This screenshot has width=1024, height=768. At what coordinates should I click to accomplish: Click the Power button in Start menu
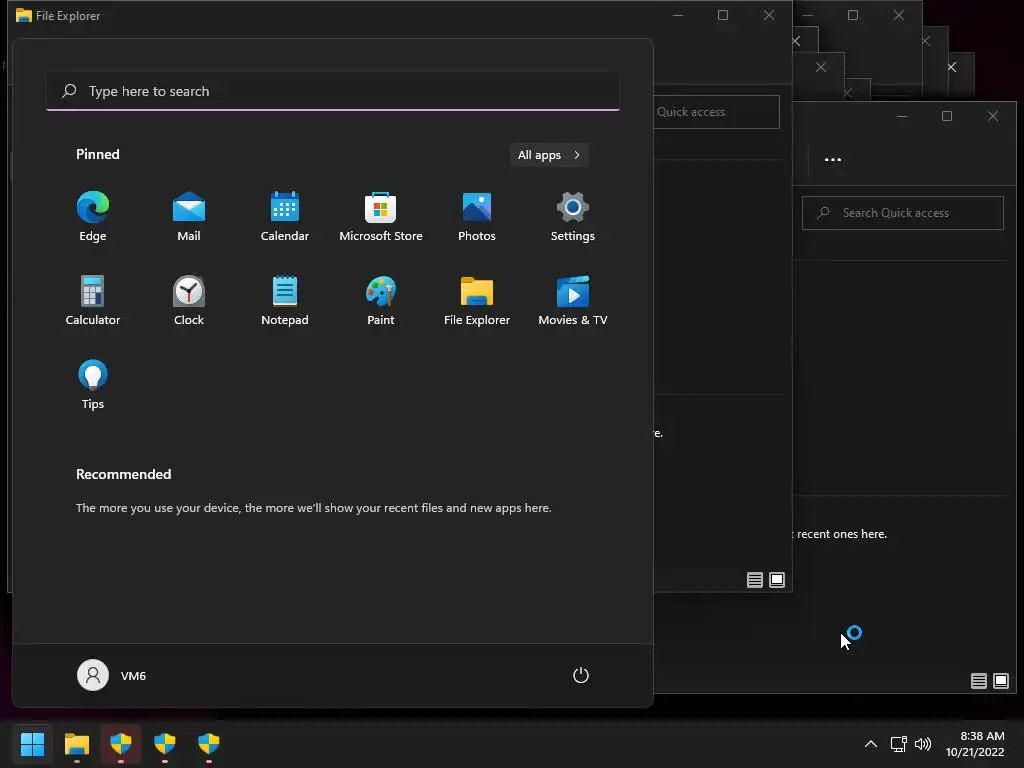581,675
